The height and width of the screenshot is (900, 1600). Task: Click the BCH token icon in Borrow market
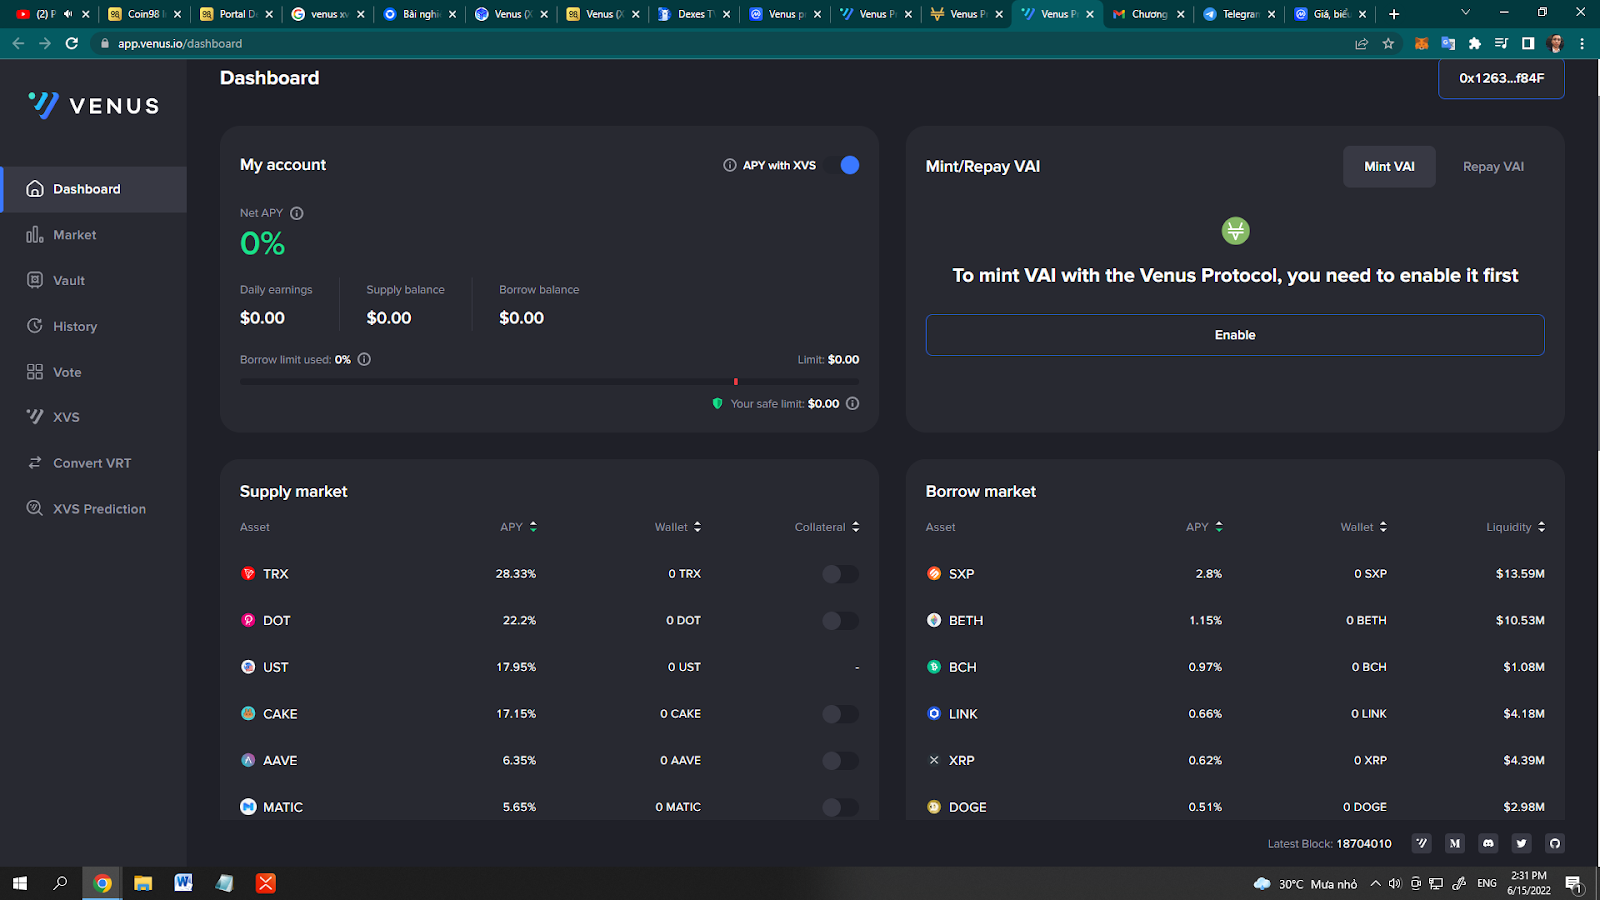[934, 667]
